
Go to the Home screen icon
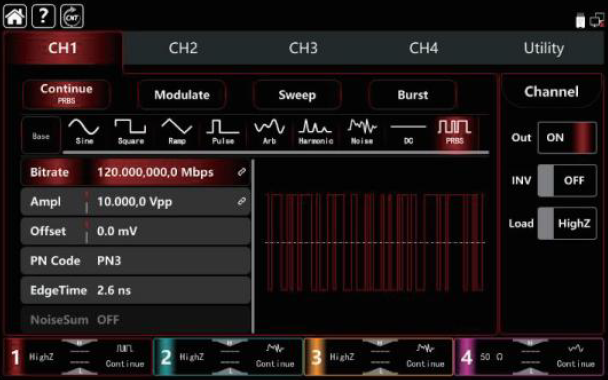click(15, 16)
